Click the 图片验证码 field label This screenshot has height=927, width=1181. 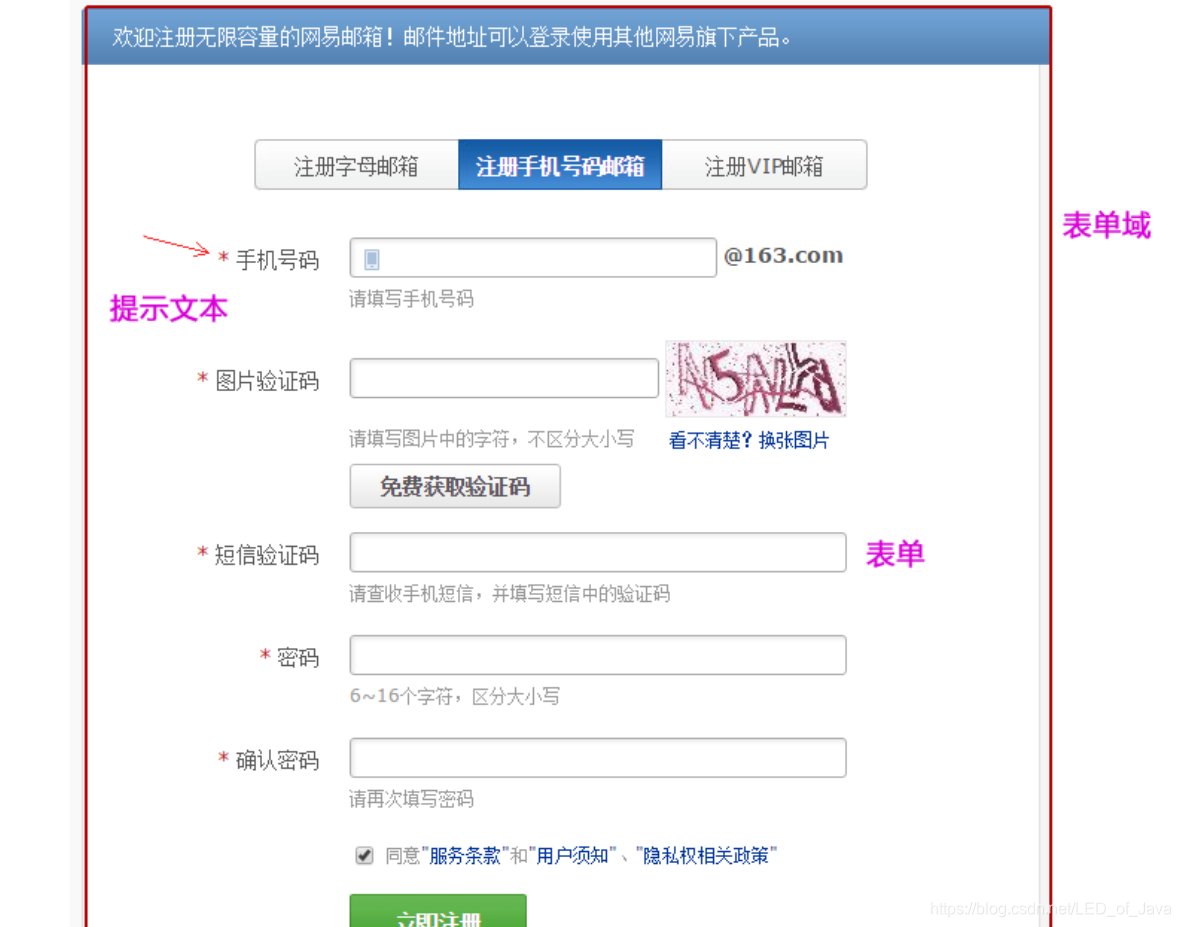coord(267,381)
